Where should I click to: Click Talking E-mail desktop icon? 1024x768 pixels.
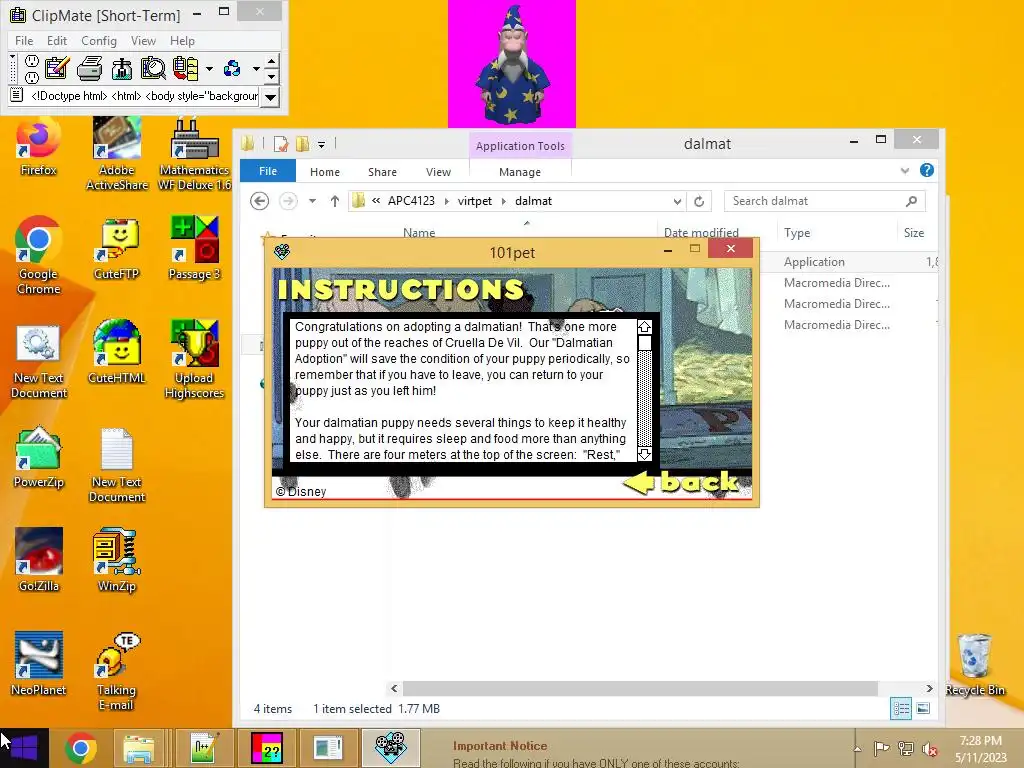tap(117, 671)
